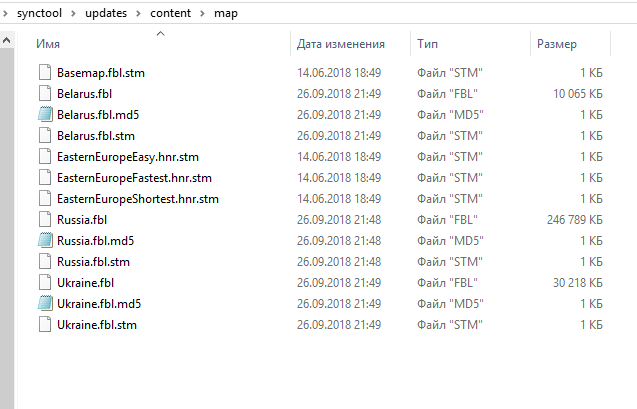Expand the chevron after content in the path
Image resolution: width=637 pixels, height=409 pixels.
(x=202, y=13)
